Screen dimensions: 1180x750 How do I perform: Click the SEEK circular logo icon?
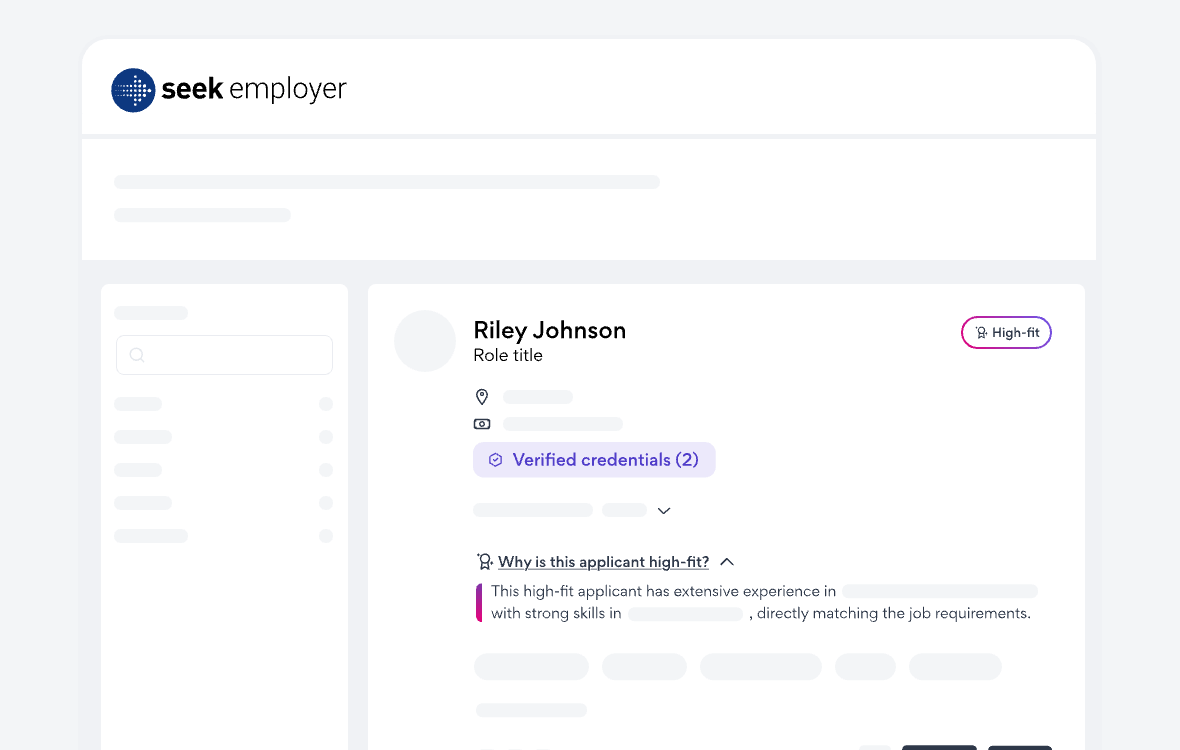point(133,90)
